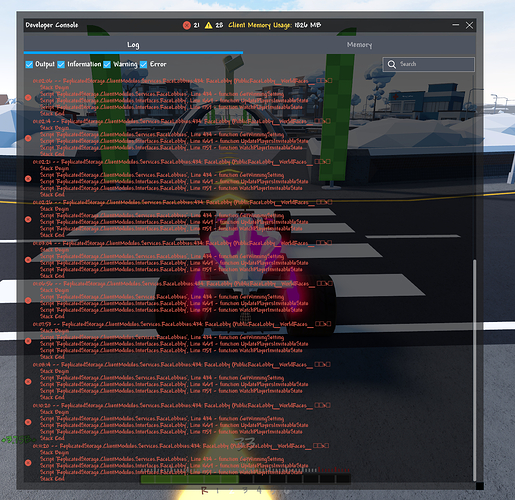Toggle the Output filter checkbox
Screen dimensions: 515x500
coord(29,64)
